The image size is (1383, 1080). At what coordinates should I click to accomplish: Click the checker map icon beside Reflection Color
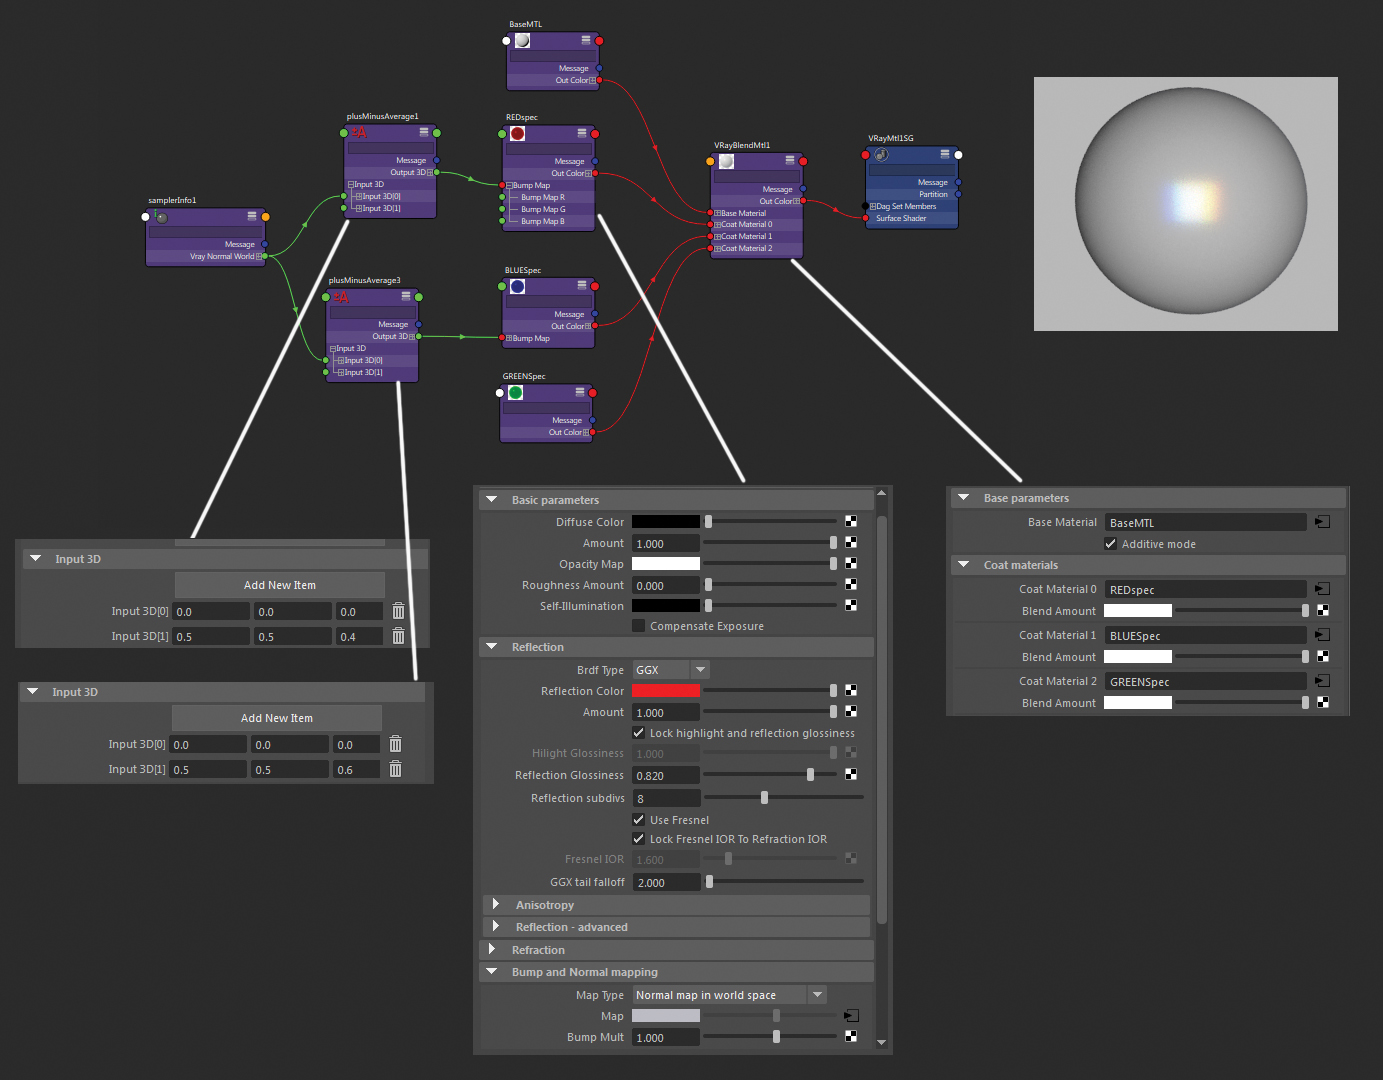pyautogui.click(x=850, y=690)
